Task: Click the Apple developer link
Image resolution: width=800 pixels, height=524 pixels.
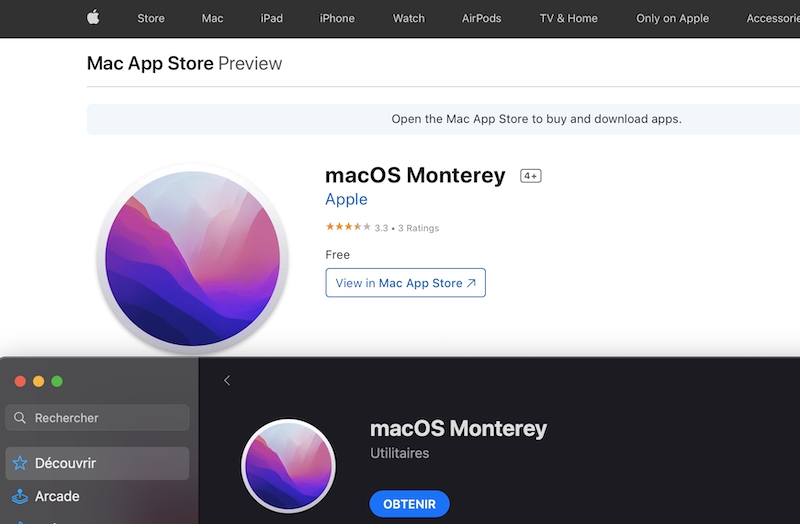Action: pyautogui.click(x=346, y=199)
